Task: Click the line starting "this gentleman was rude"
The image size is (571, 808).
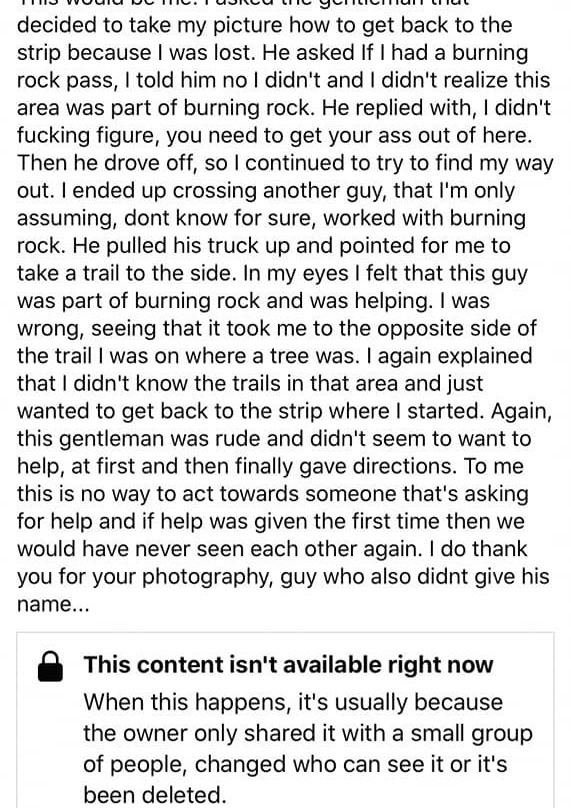Action: (274, 439)
